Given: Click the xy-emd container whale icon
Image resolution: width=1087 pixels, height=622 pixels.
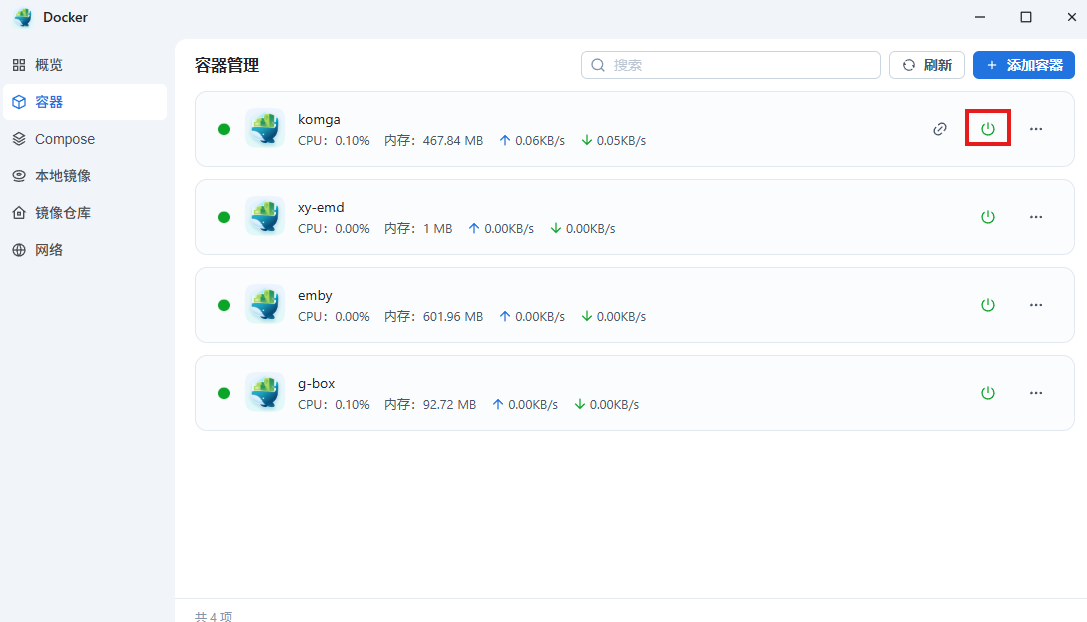Looking at the screenshot, I should 265,216.
